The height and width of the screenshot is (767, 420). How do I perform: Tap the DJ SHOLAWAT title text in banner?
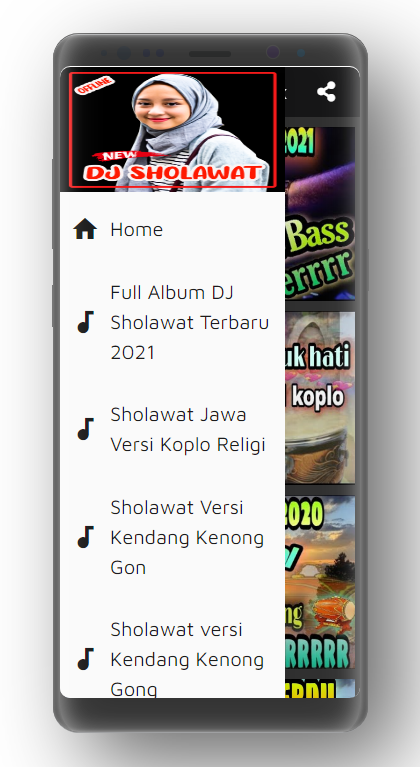(172, 172)
